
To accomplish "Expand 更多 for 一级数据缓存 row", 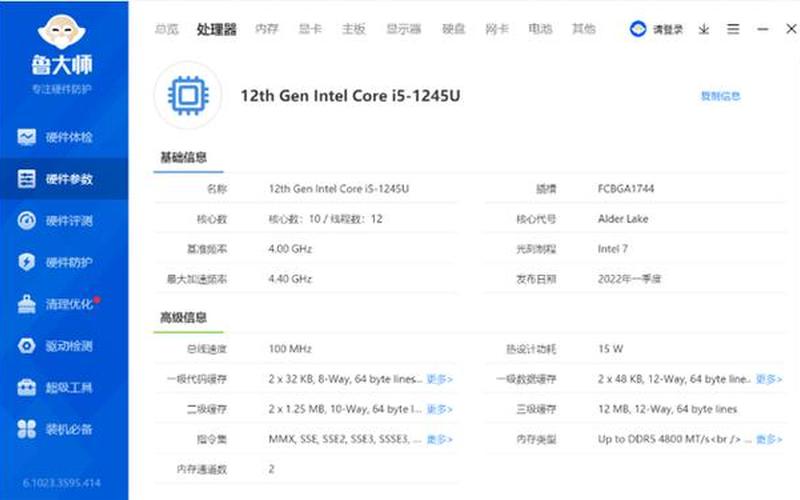I will click(769, 379).
